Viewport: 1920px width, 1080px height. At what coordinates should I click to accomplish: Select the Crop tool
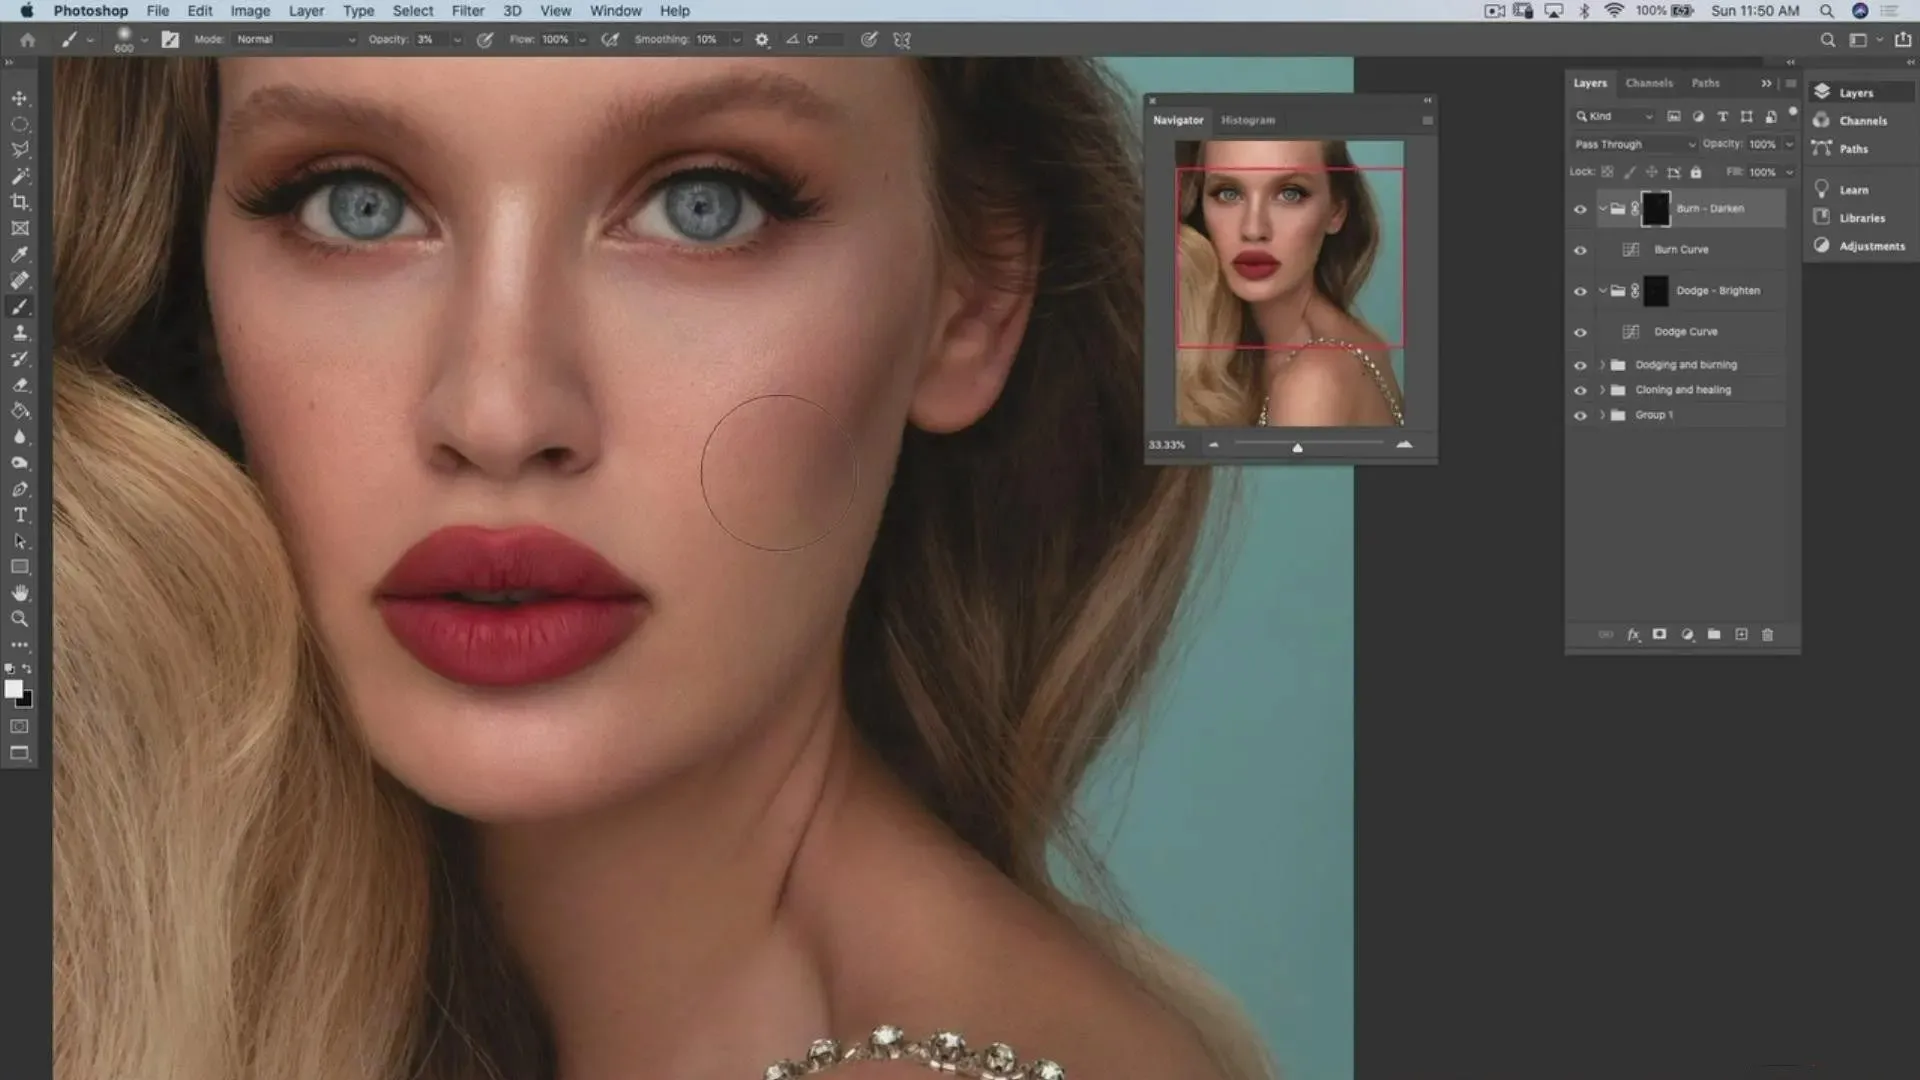[x=19, y=202]
